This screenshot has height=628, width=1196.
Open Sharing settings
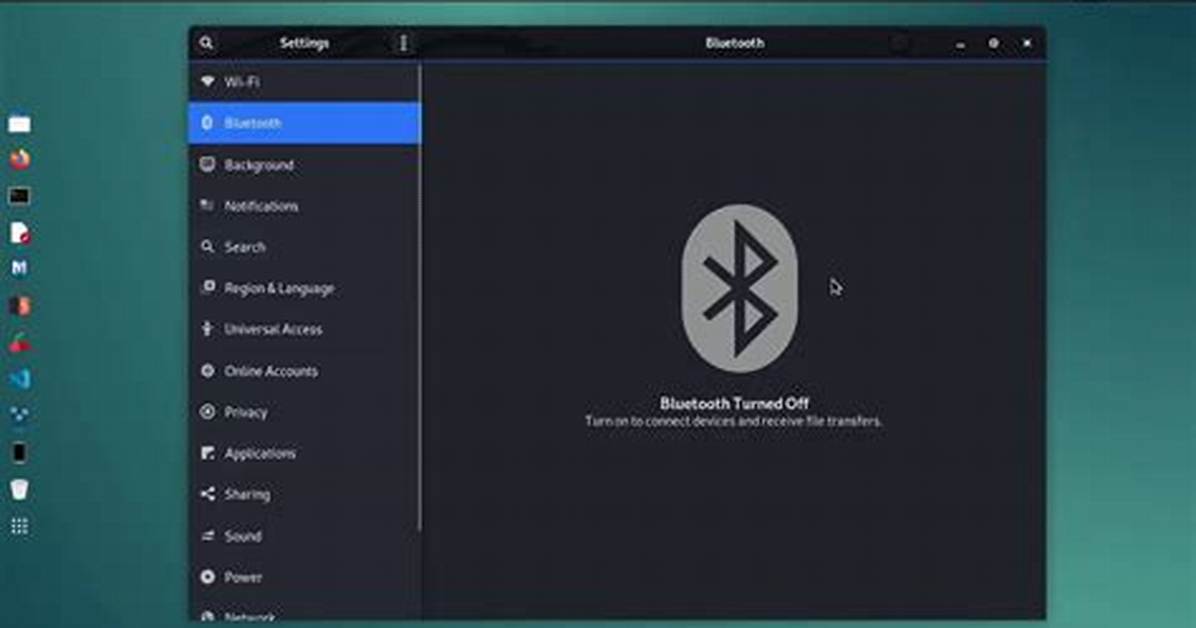point(304,494)
